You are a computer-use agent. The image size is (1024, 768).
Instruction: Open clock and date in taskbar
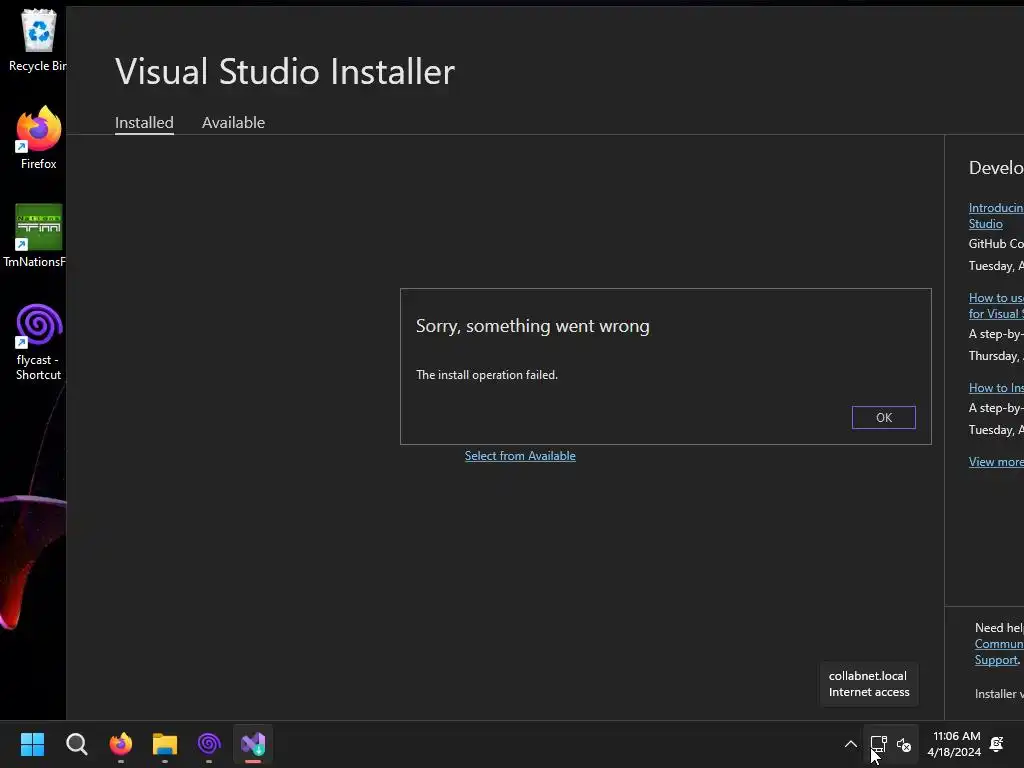click(954, 744)
